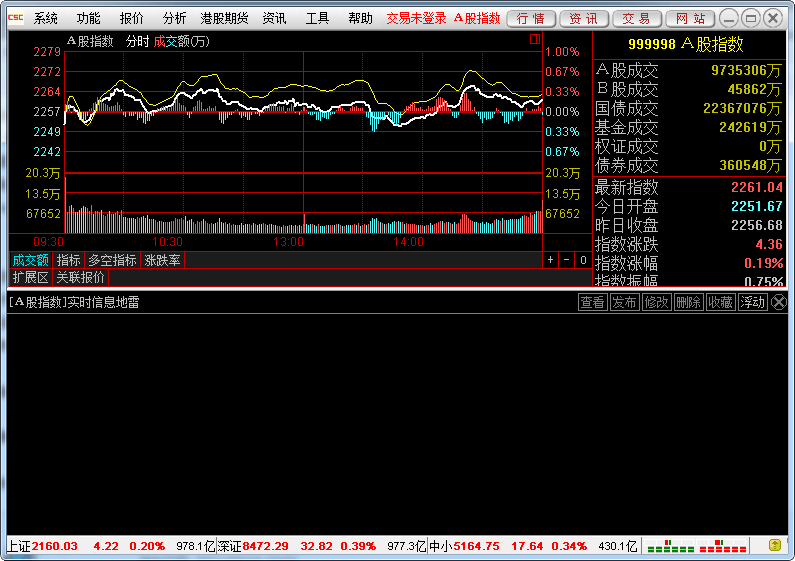The image size is (795, 561).
Task: Click the 基金成交 value 242619万
Action: [750, 127]
